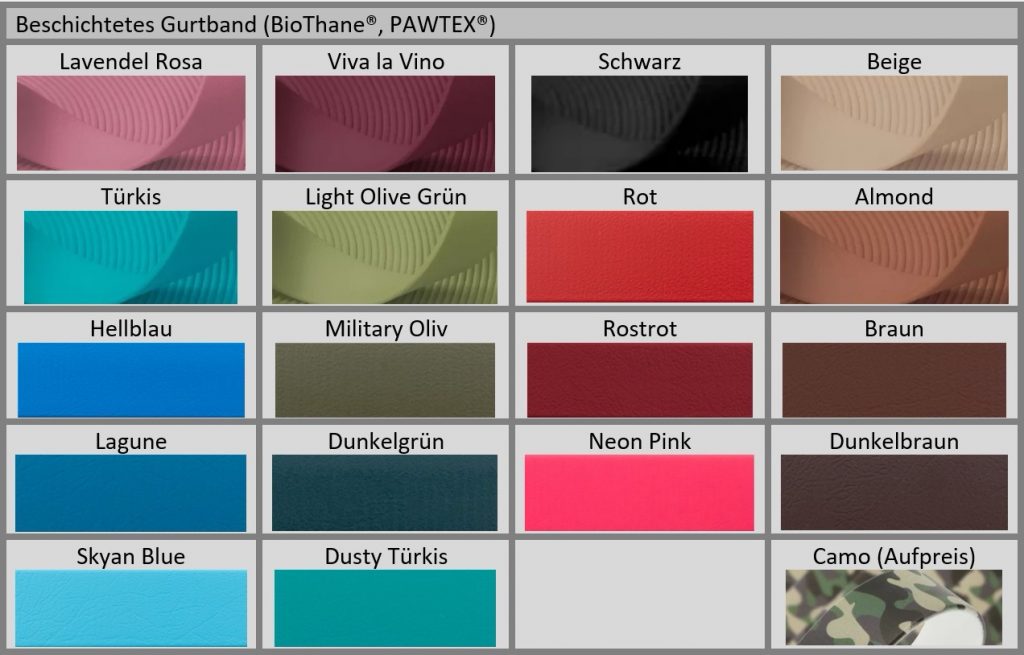Select the Türkis color swatch
Image resolution: width=1024 pixels, height=655 pixels.
[130, 257]
